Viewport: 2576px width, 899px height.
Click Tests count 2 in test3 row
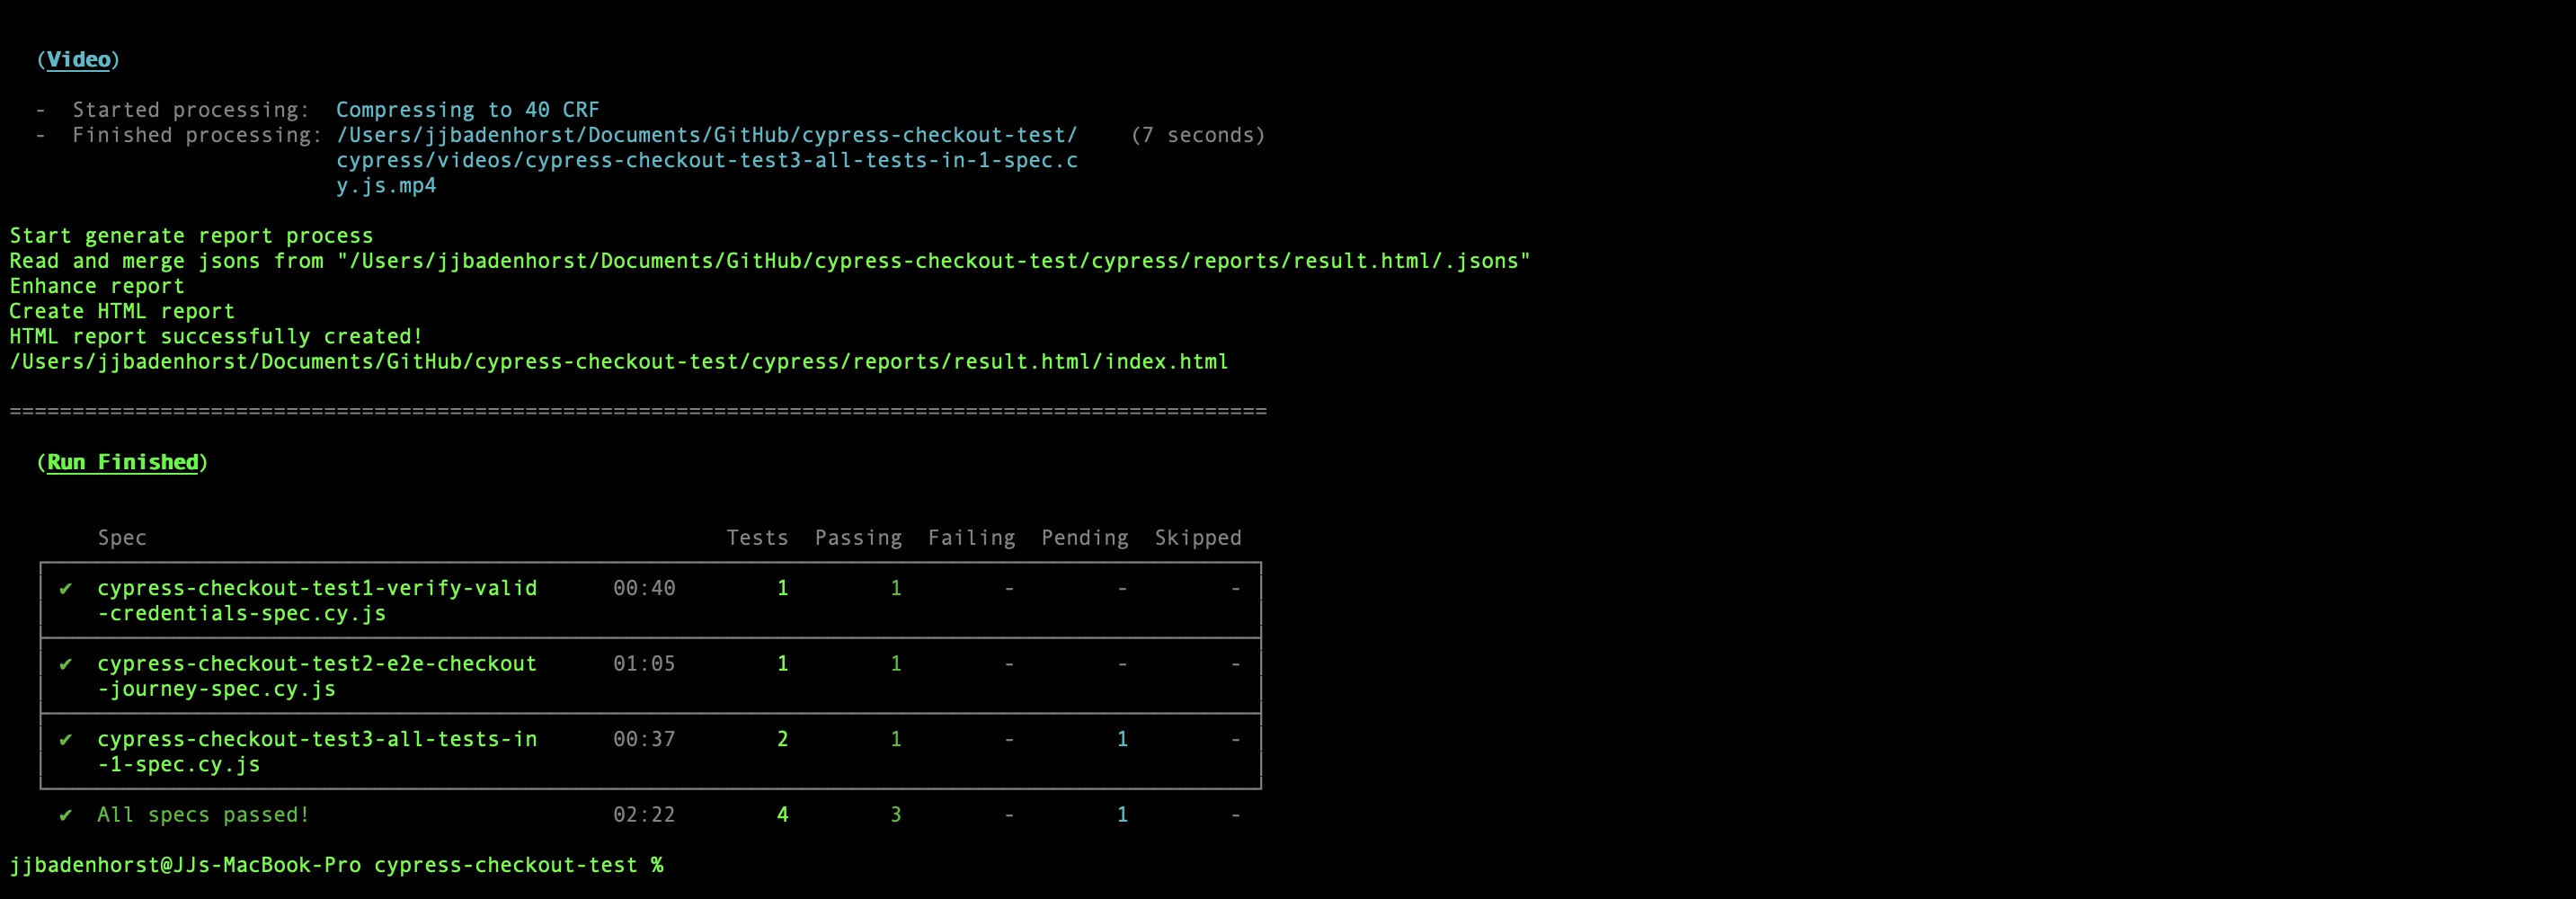click(x=783, y=739)
